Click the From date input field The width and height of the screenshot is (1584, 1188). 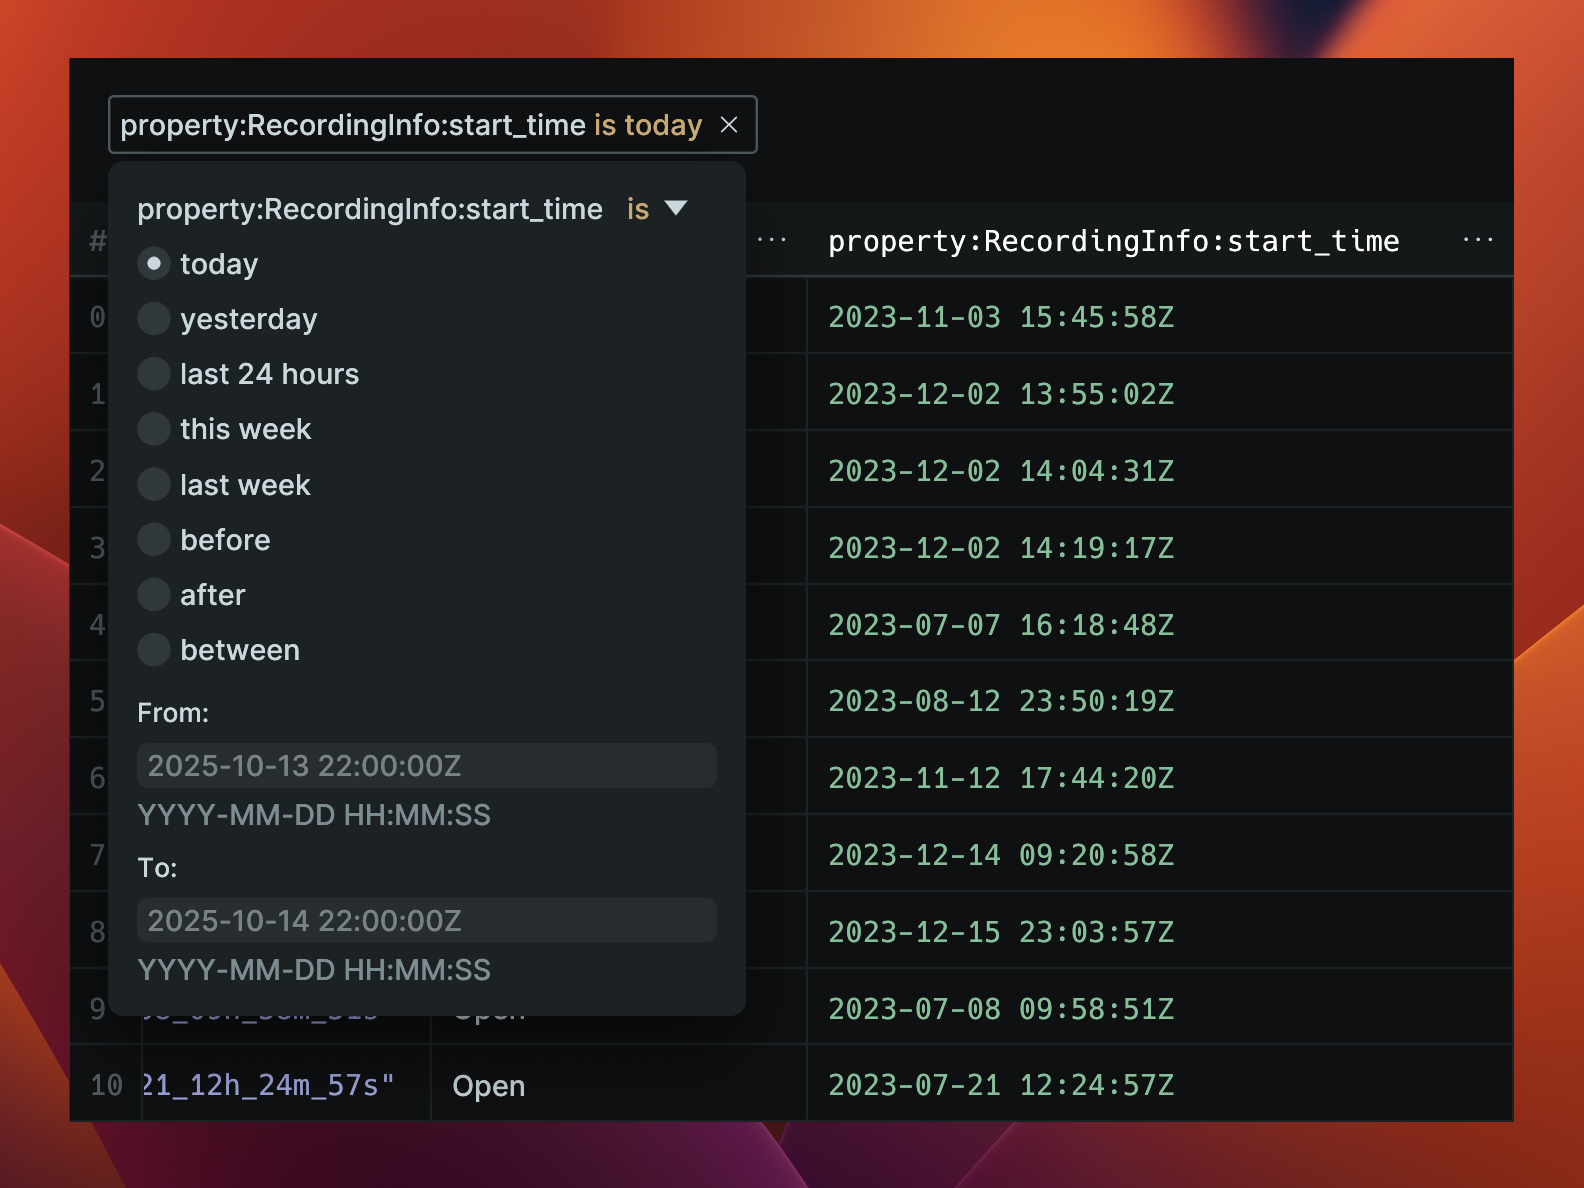(x=426, y=766)
